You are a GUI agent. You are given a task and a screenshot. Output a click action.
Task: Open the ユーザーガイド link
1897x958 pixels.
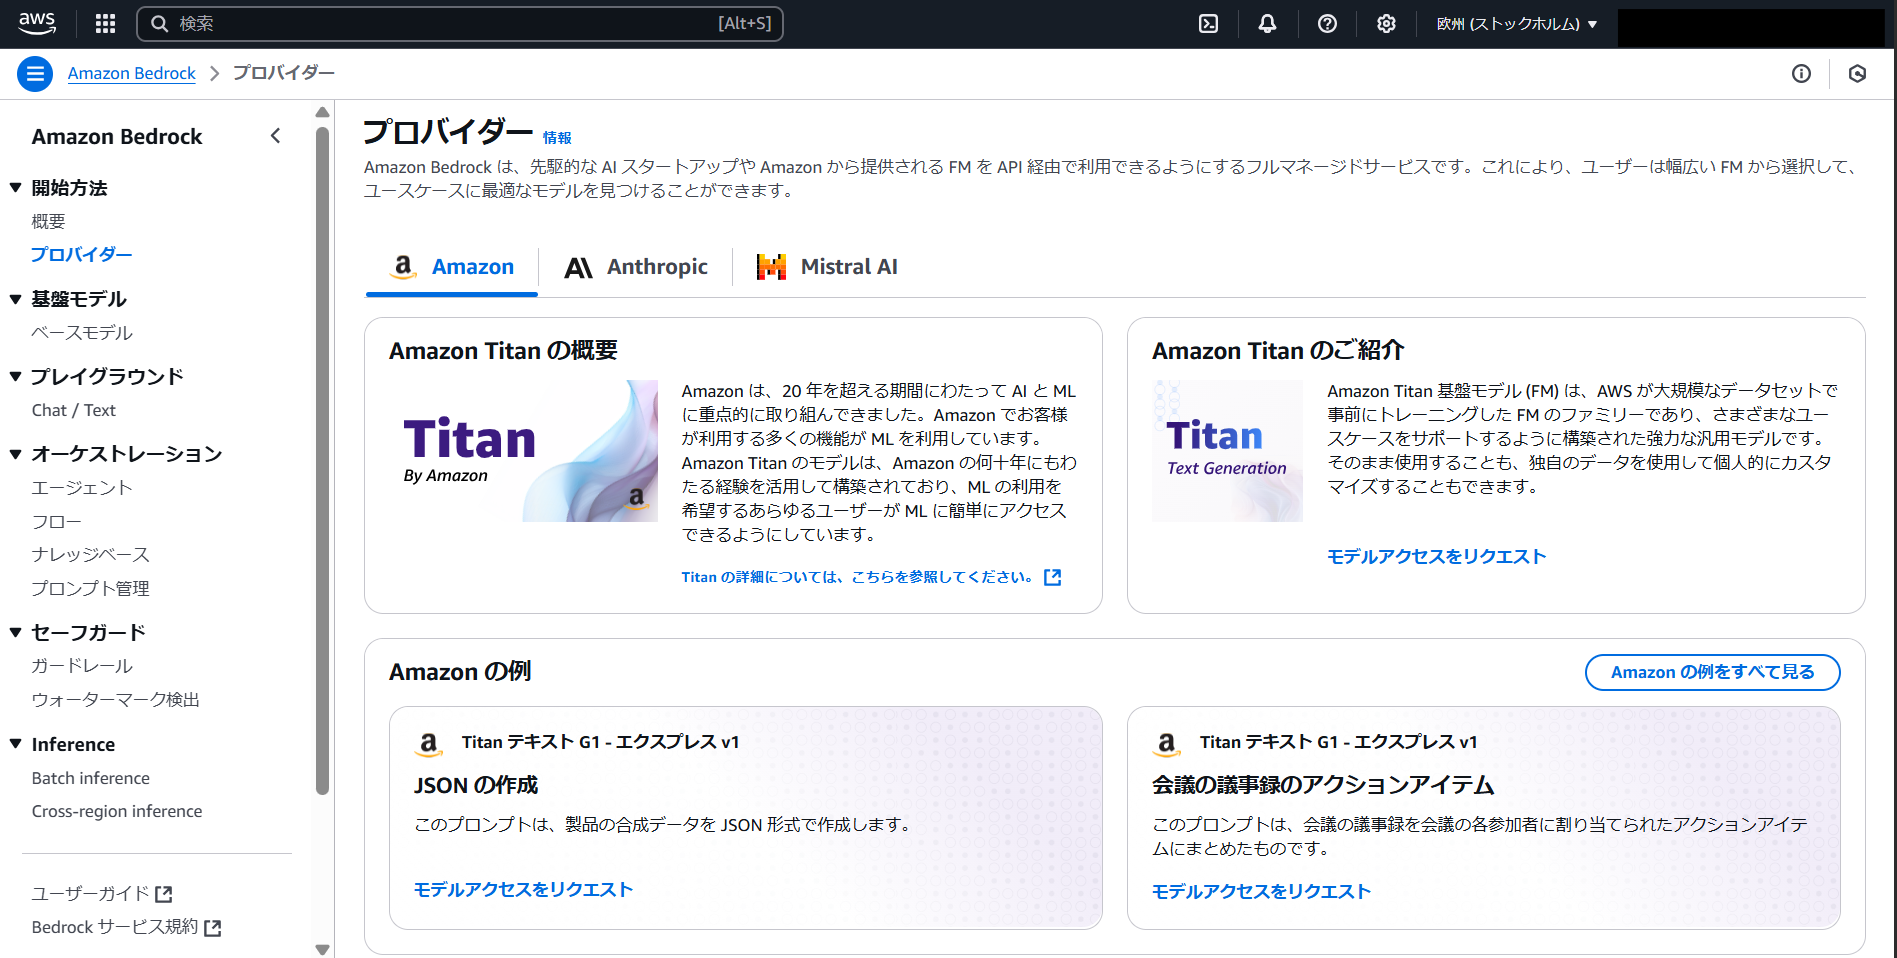pyautogui.click(x=91, y=894)
